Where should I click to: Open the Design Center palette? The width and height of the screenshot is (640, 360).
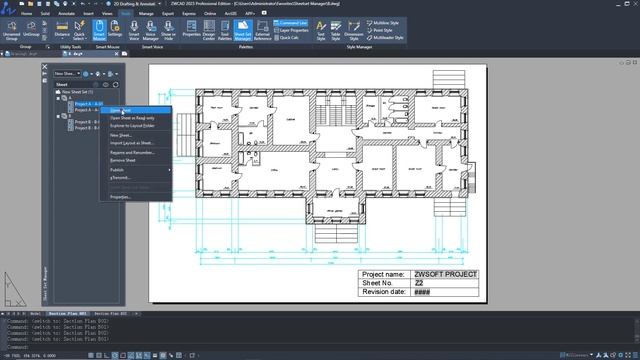pyautogui.click(x=209, y=30)
